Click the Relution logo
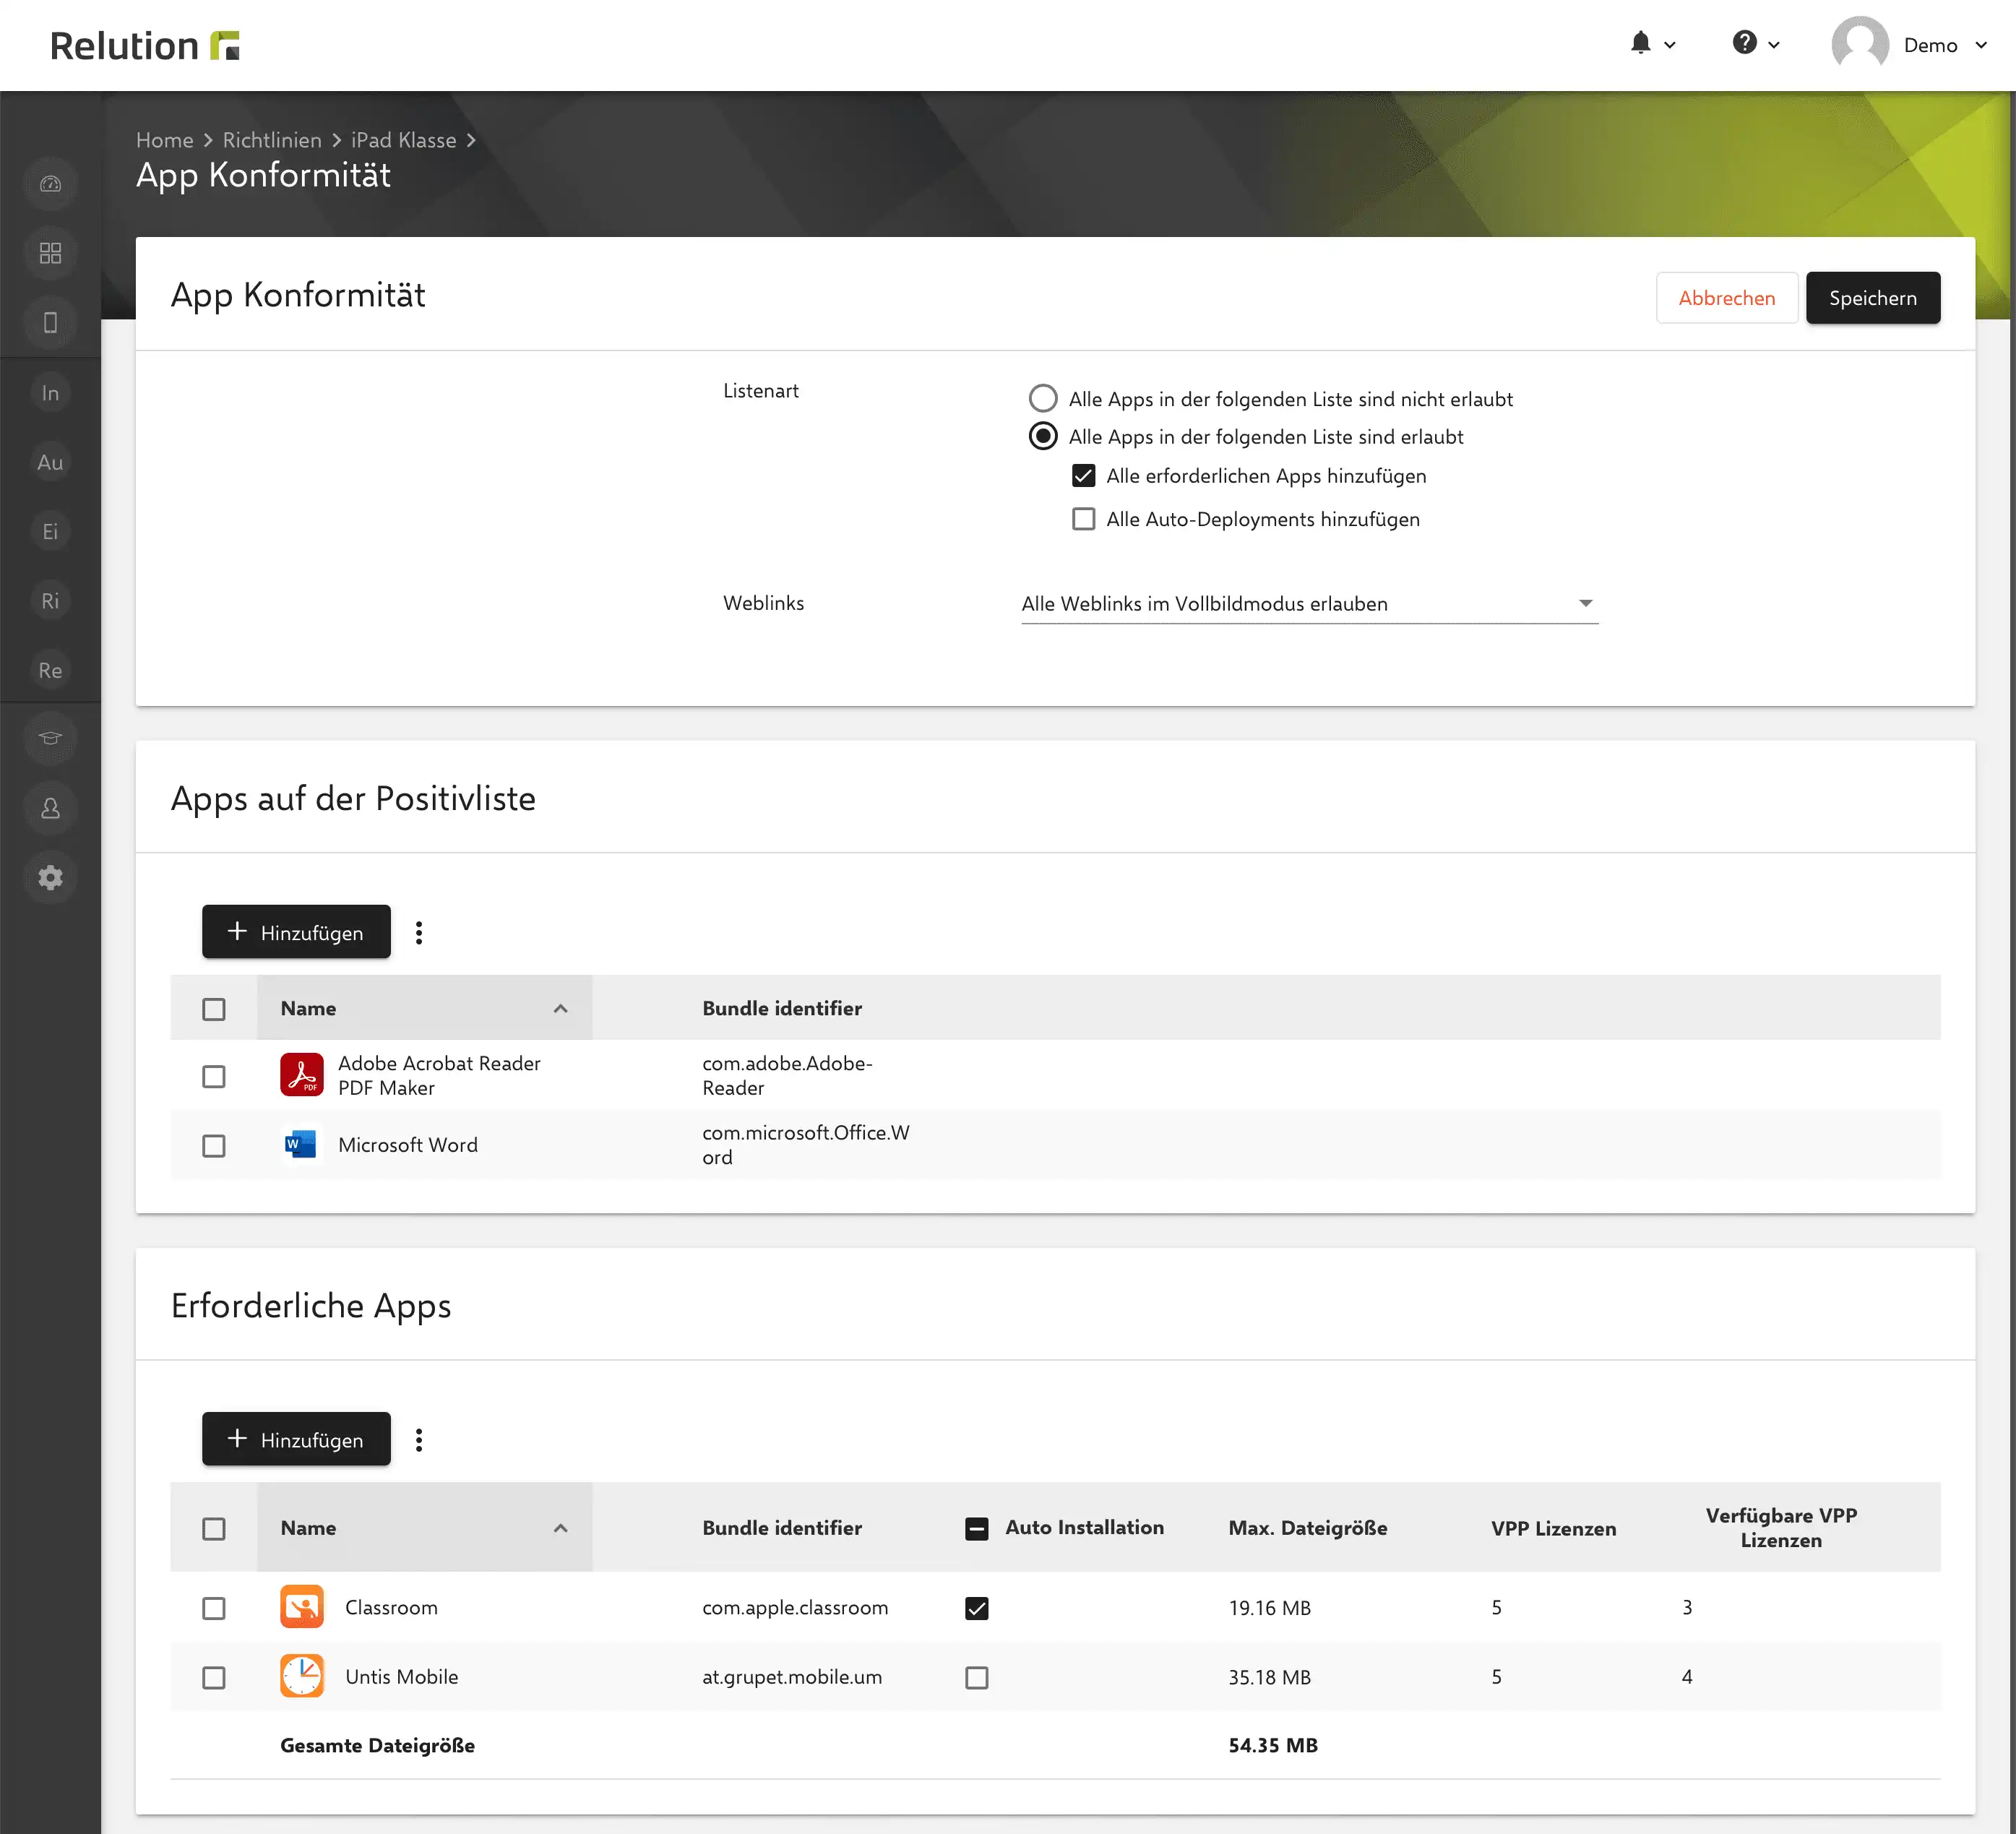 click(x=145, y=45)
